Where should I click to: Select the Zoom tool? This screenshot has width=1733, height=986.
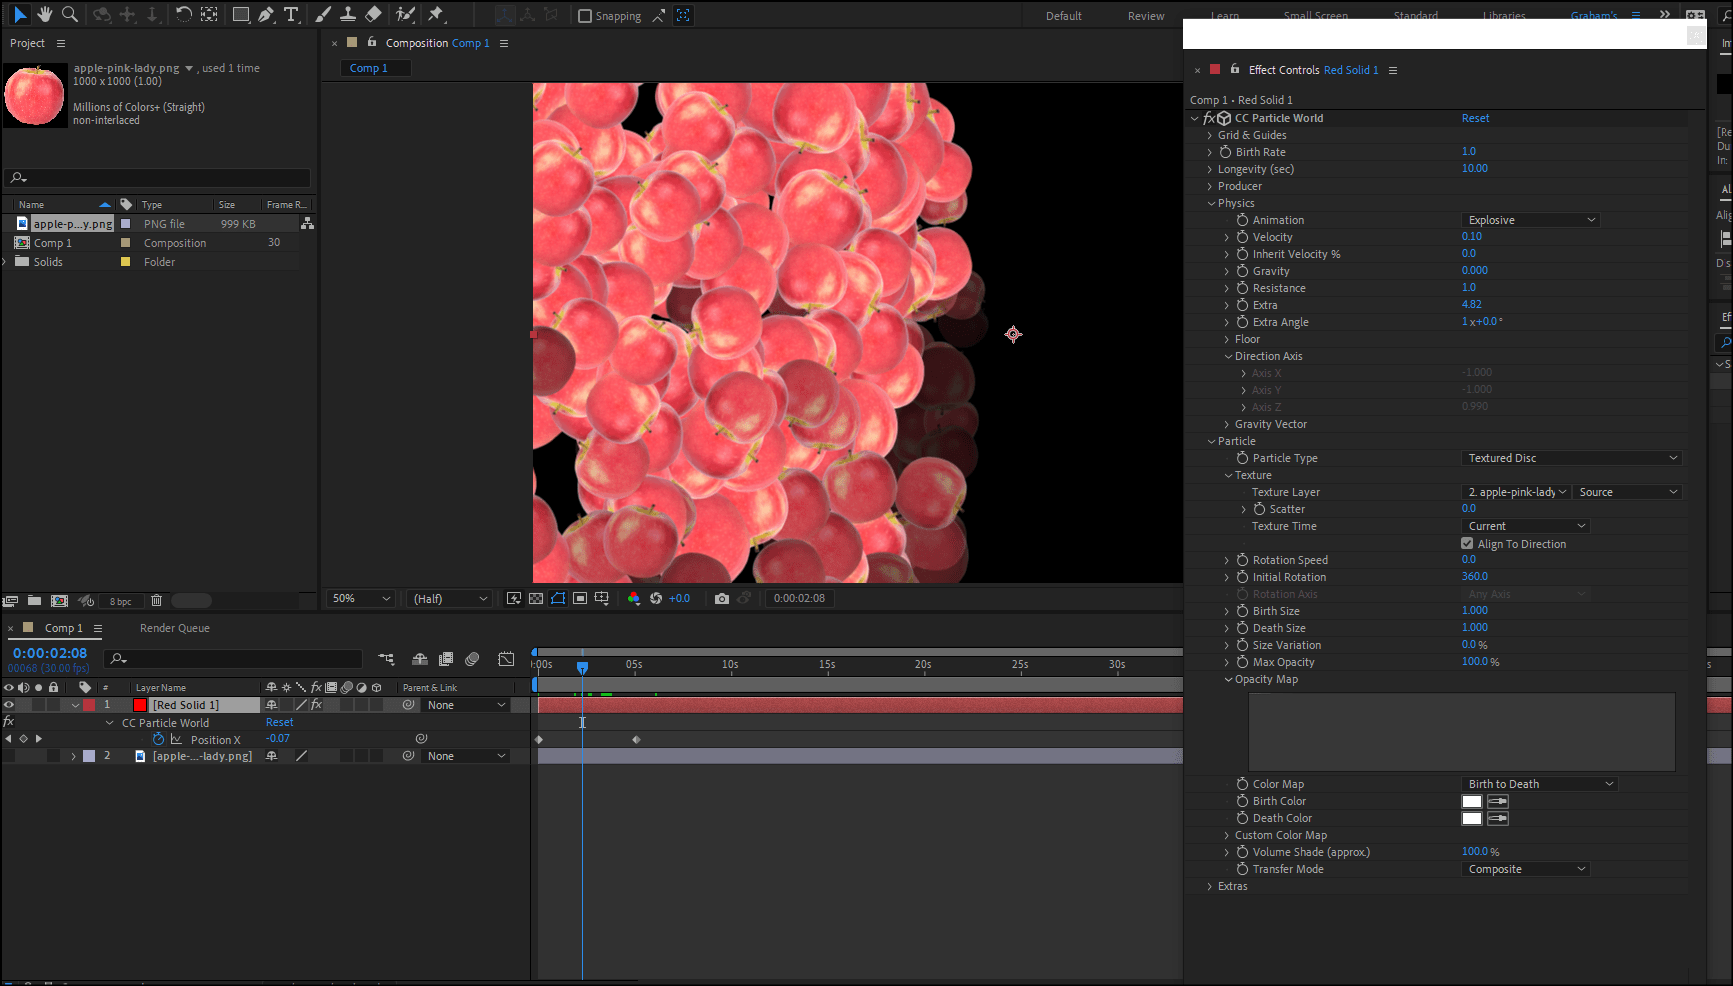coord(70,14)
